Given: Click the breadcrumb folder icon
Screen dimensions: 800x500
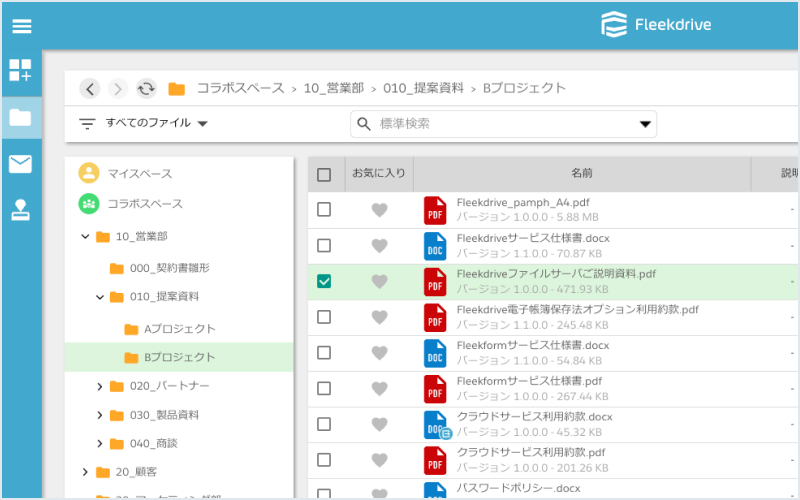Looking at the screenshot, I should 177,89.
